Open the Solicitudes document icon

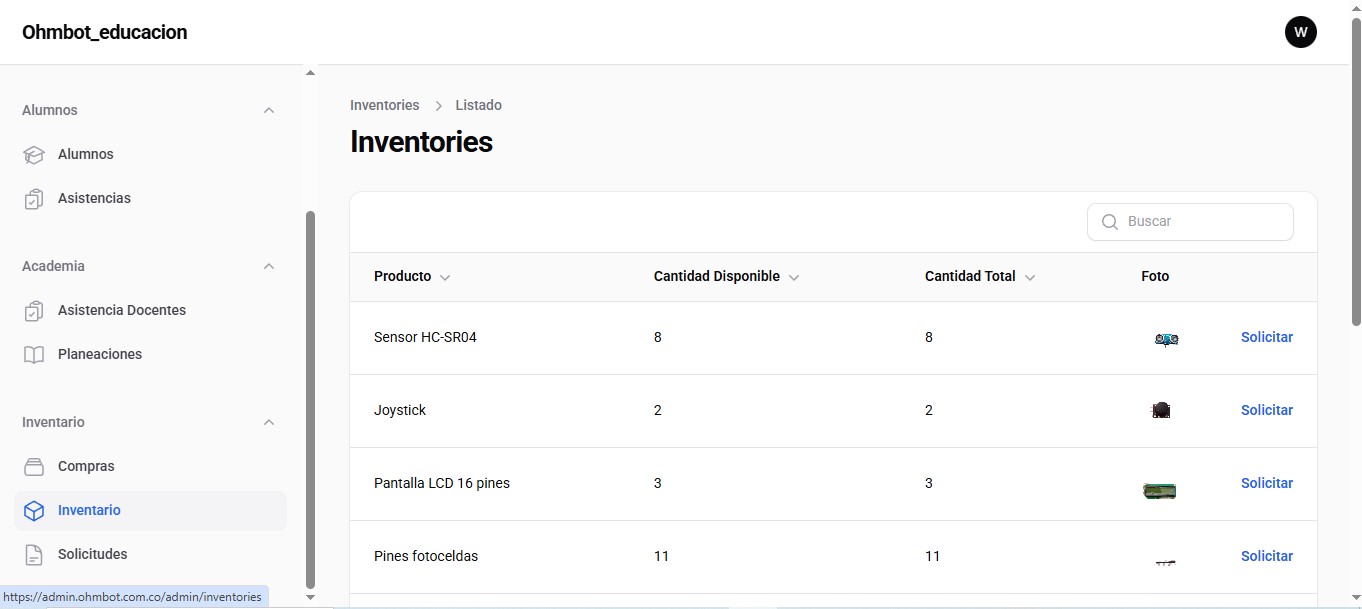point(34,555)
